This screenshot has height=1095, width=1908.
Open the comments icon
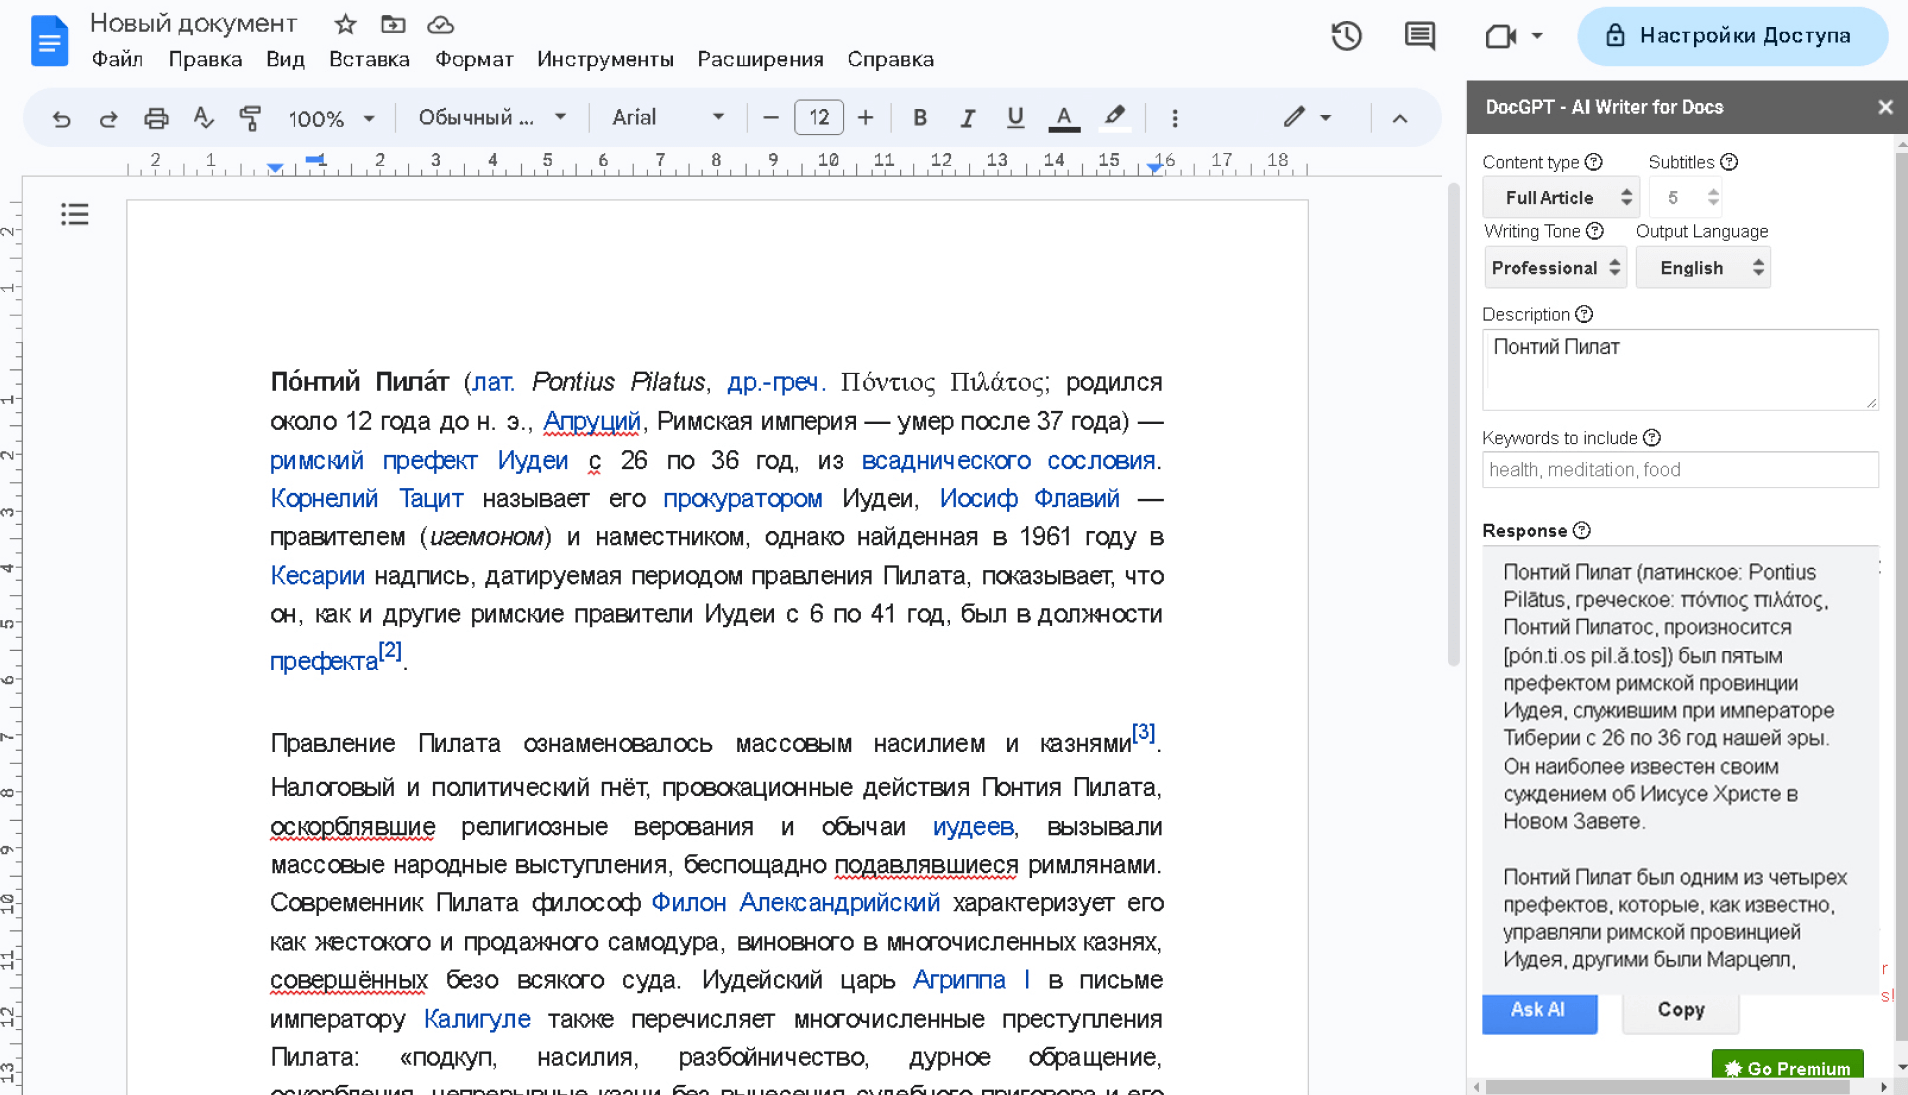point(1419,36)
